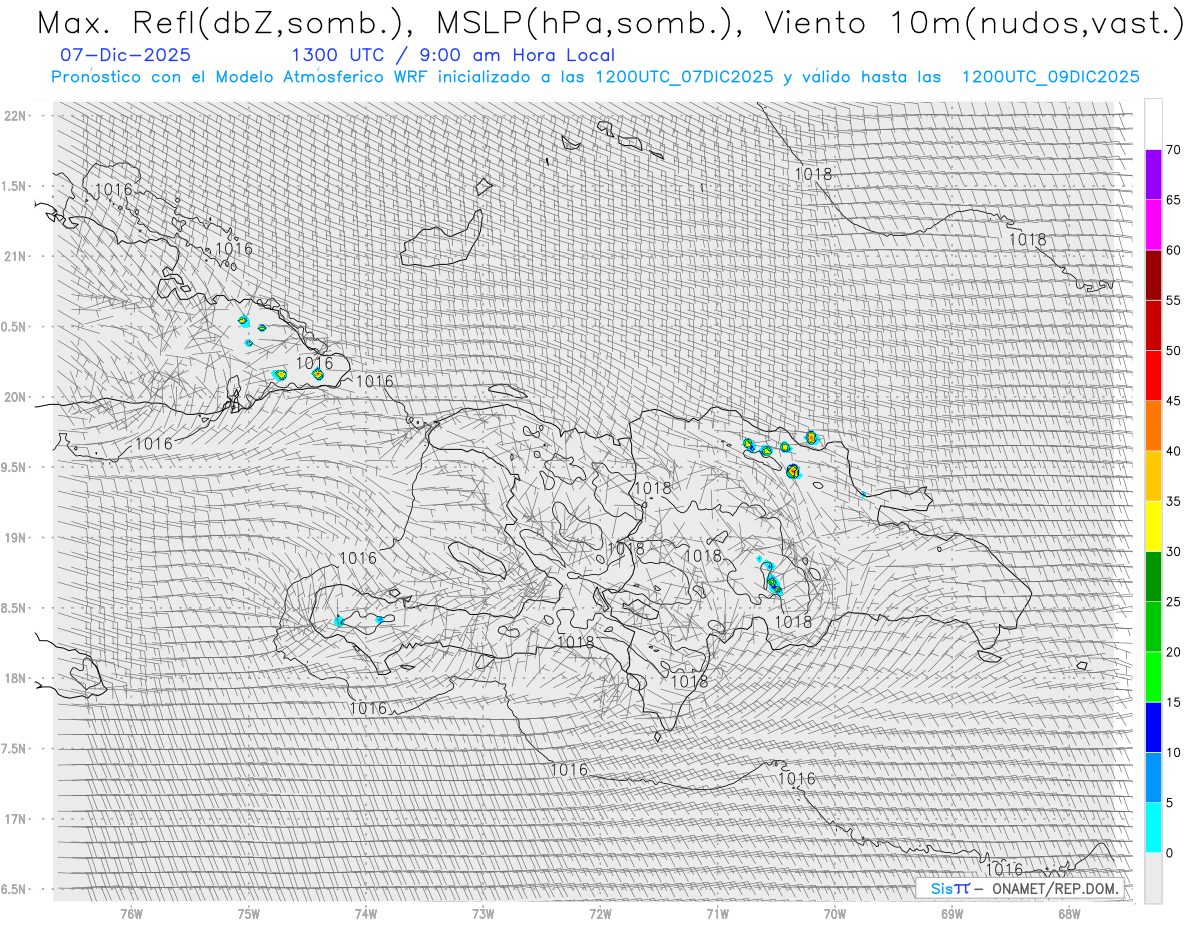Viewport: 1200px width, 927px height.
Task: Click the "74W" longitude label
Action: click(365, 912)
